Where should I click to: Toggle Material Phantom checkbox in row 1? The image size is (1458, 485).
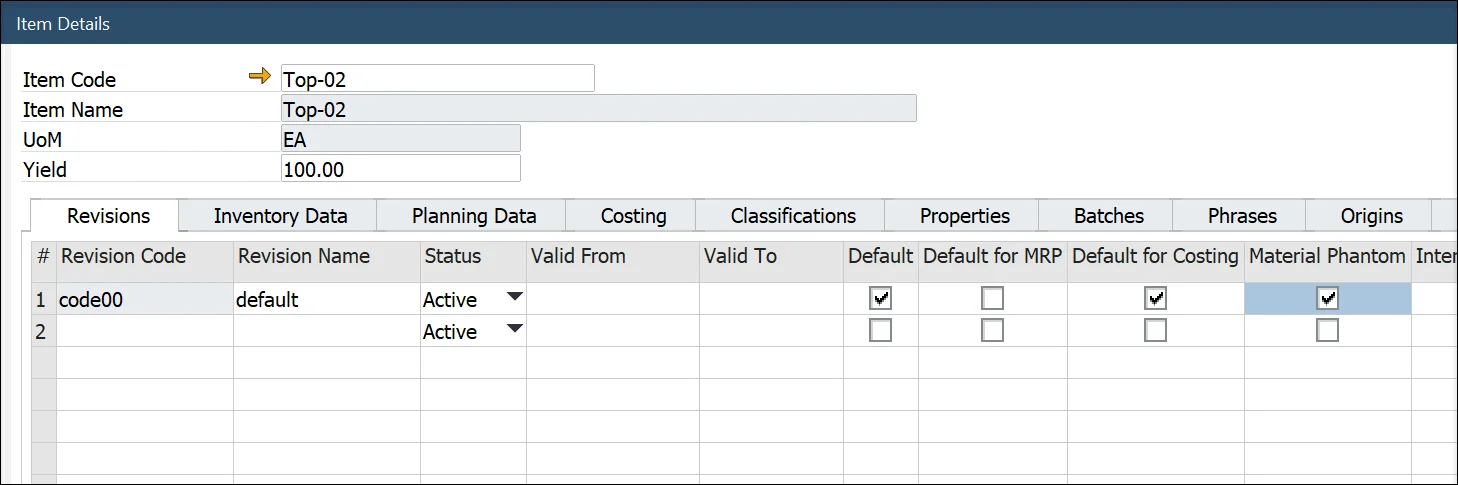(x=1327, y=299)
